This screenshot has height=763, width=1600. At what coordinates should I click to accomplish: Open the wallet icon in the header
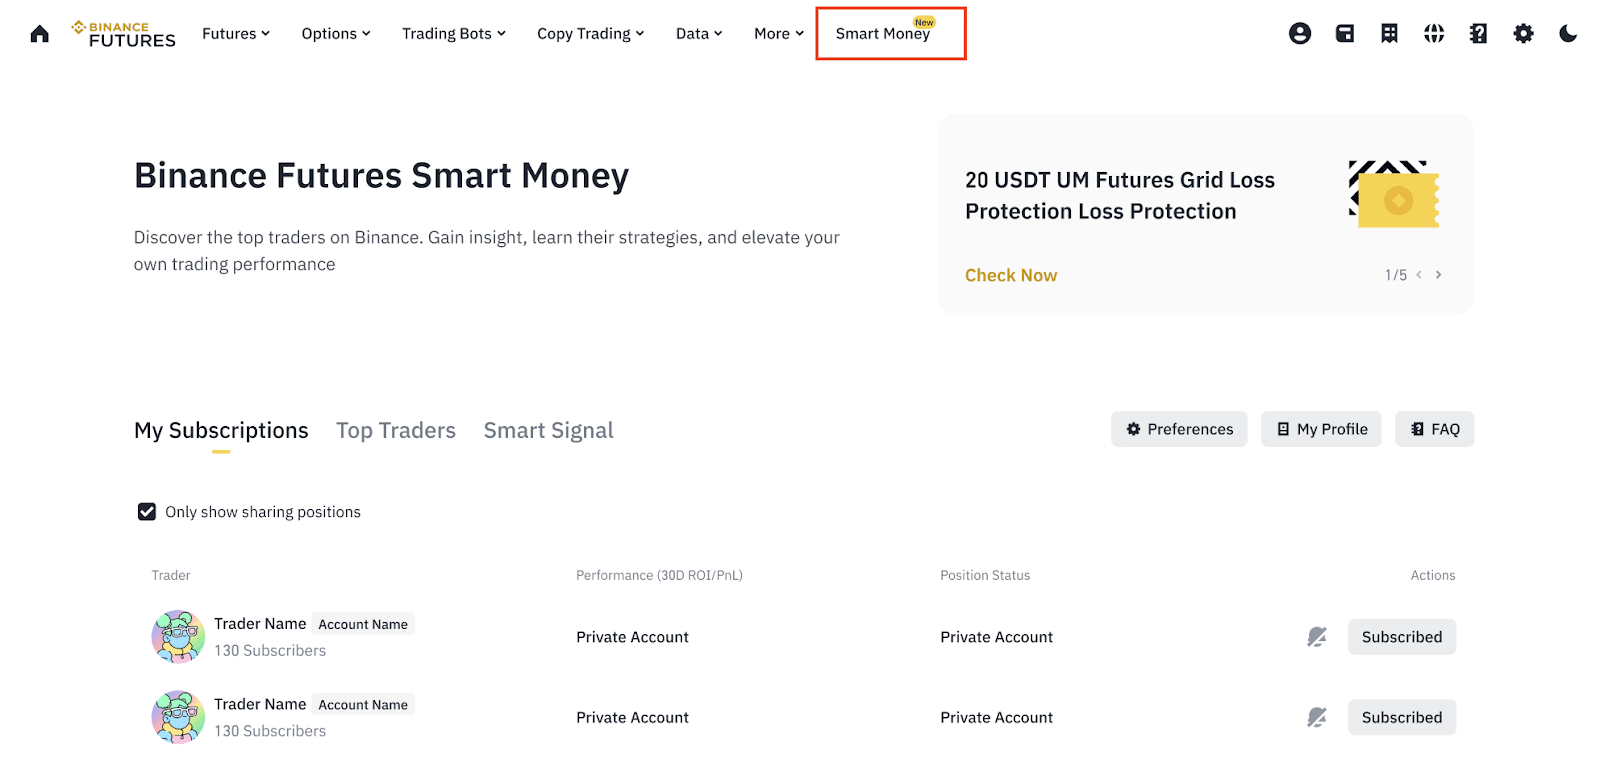(1345, 34)
